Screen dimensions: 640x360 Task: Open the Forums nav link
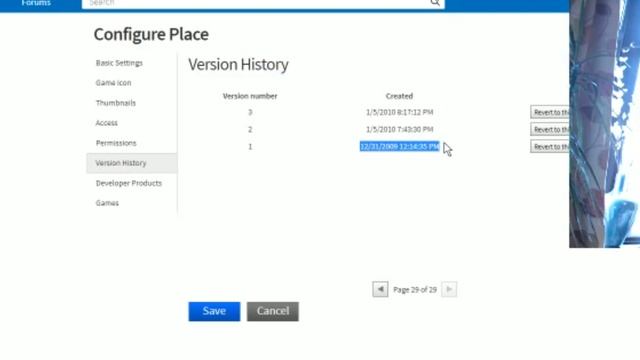pos(36,3)
